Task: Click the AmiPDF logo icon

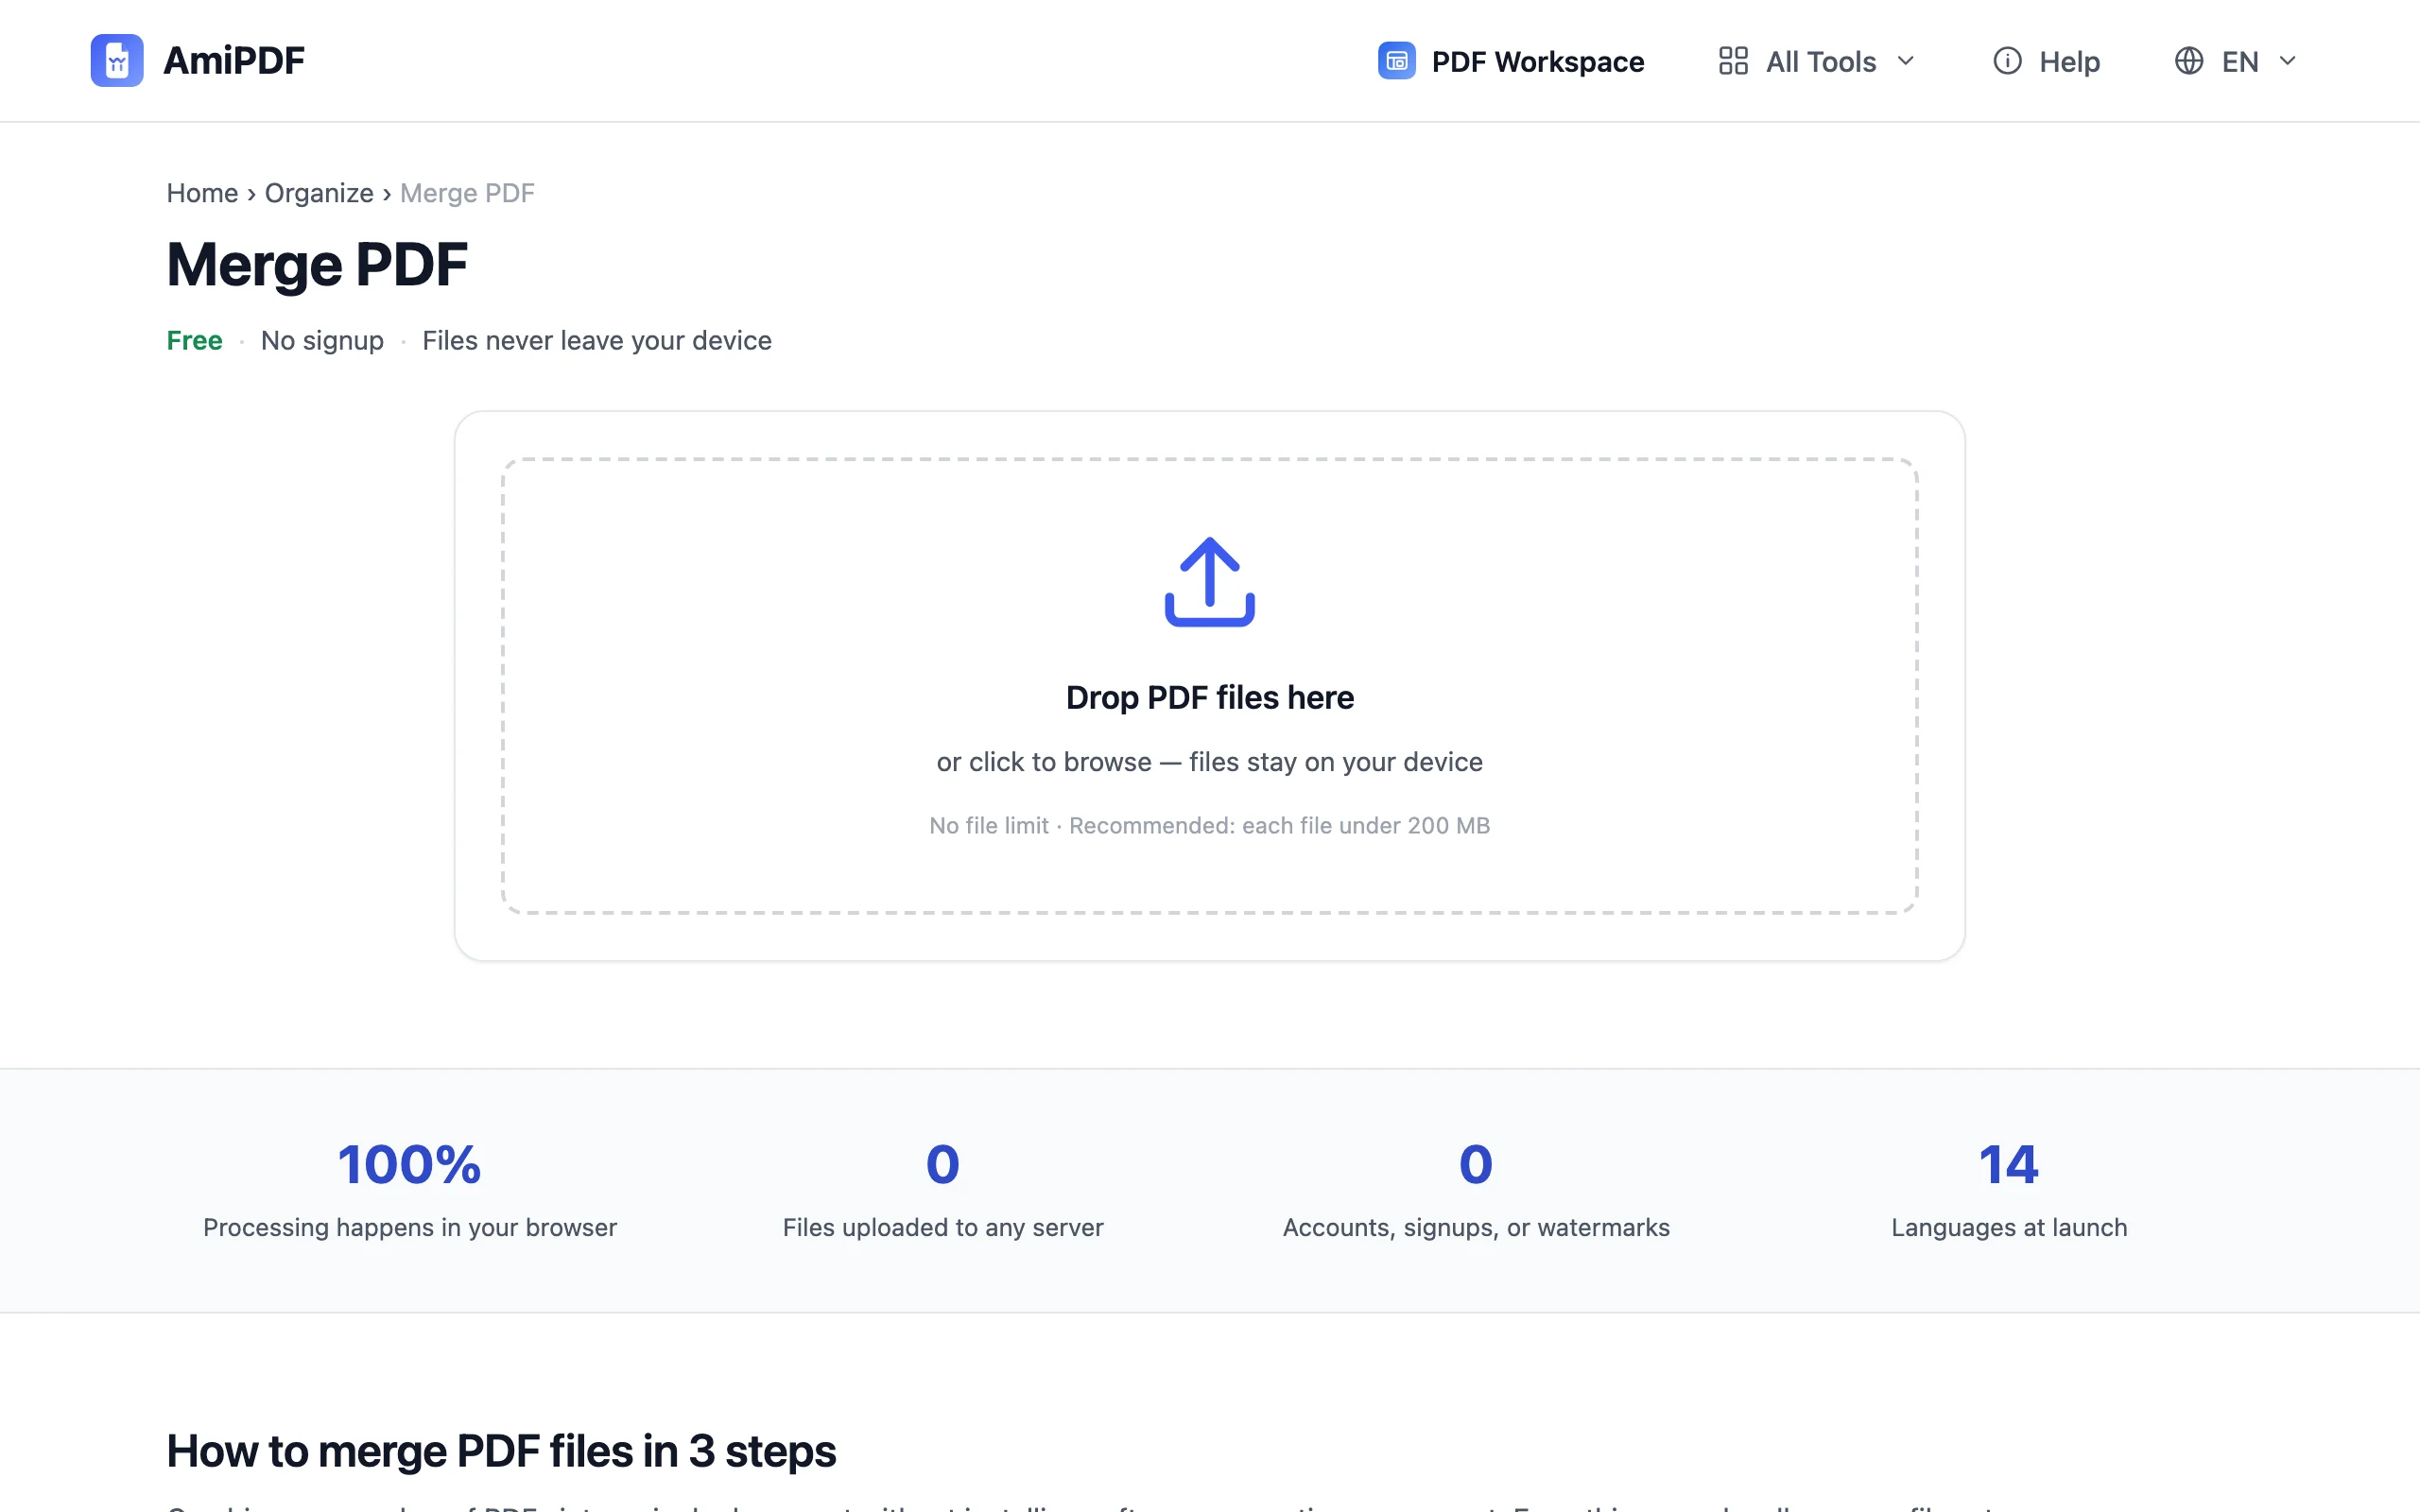Action: point(117,61)
